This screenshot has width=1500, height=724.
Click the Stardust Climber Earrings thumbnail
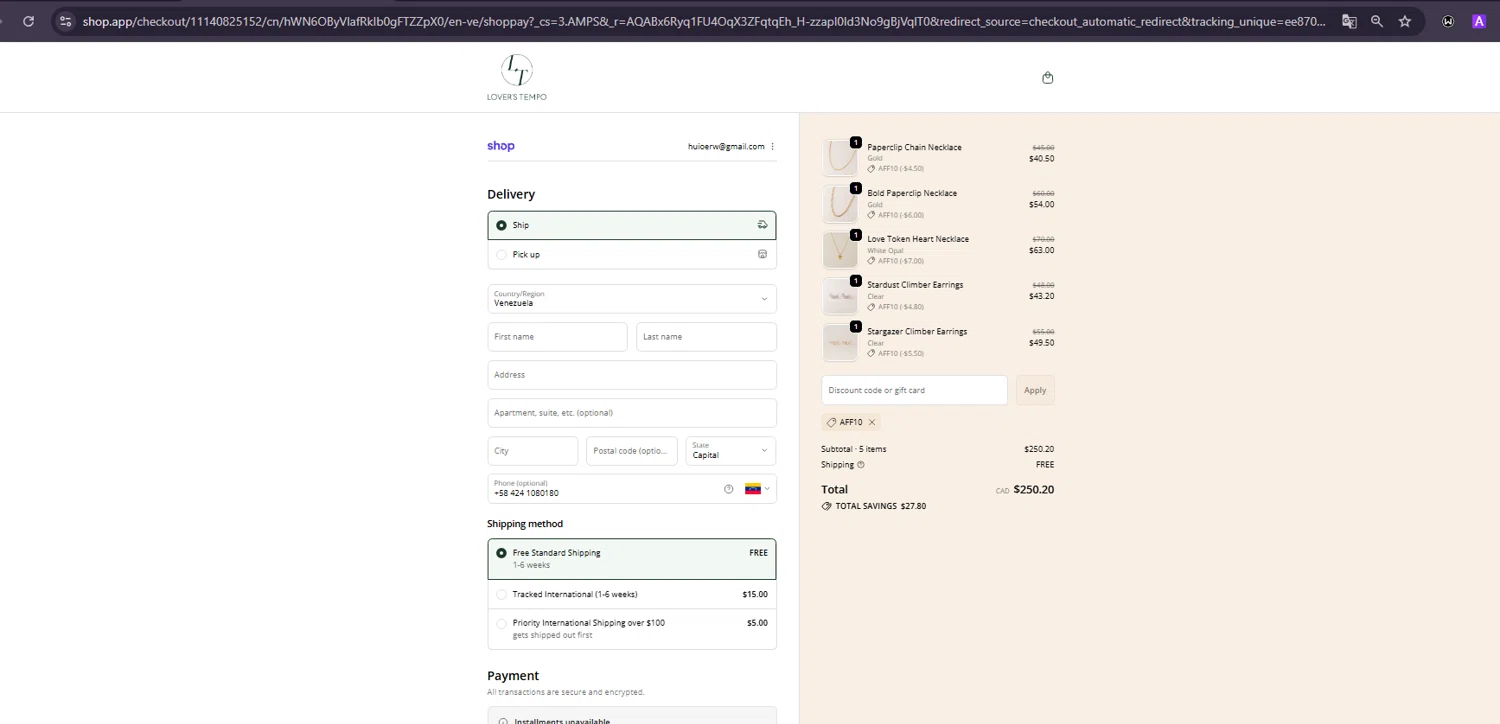point(840,296)
